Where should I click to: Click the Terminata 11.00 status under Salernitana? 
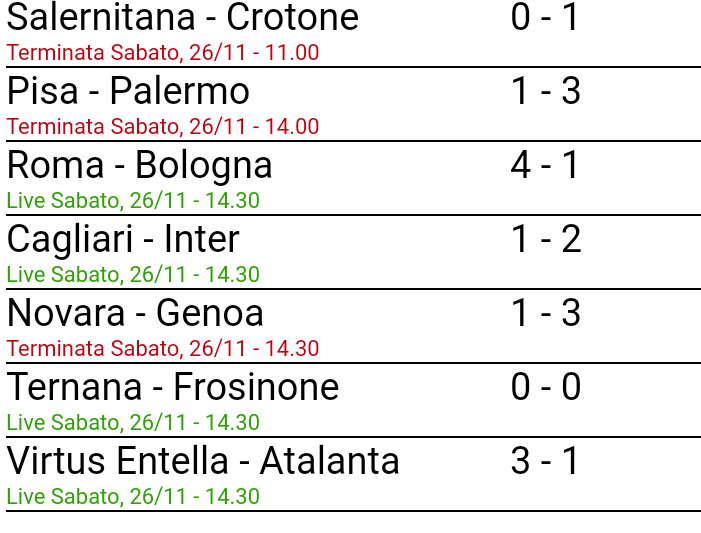163,53
